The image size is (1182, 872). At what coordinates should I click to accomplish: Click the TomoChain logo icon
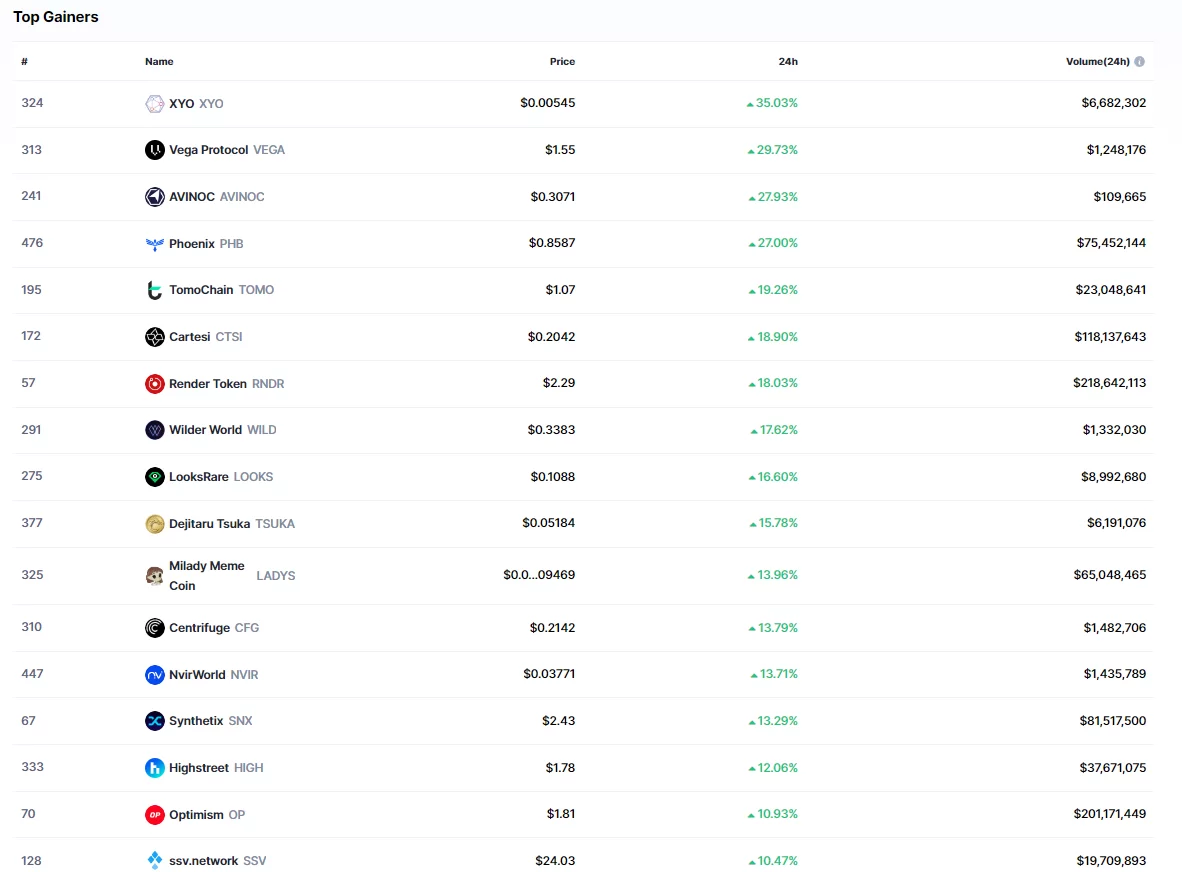(x=154, y=290)
